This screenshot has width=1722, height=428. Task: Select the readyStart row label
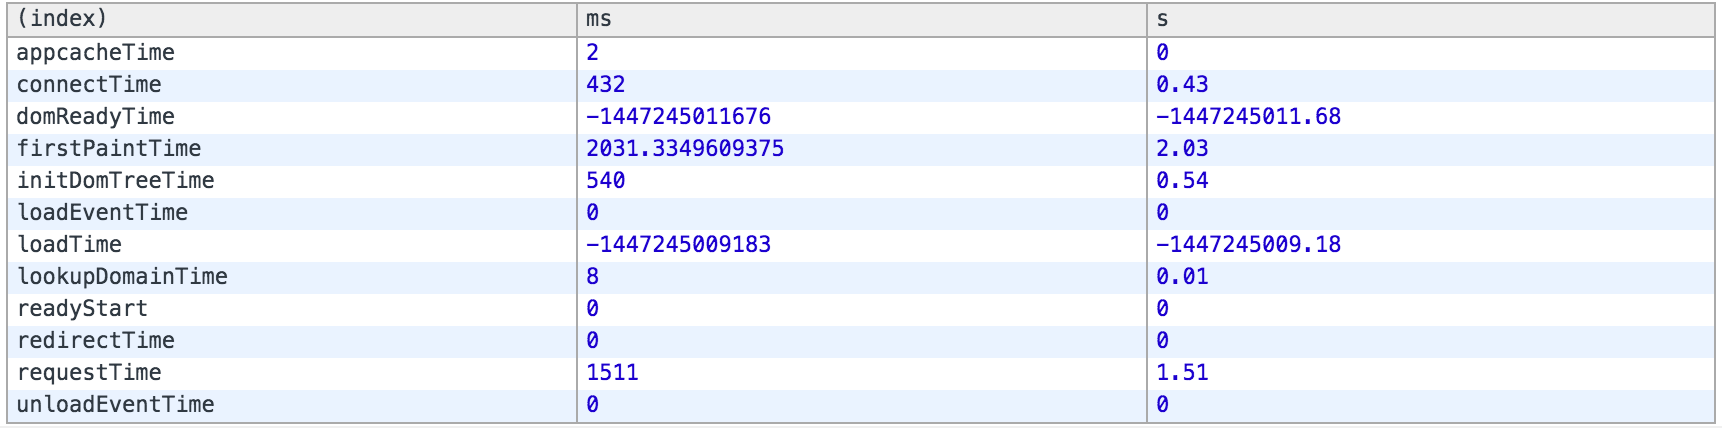click(82, 309)
